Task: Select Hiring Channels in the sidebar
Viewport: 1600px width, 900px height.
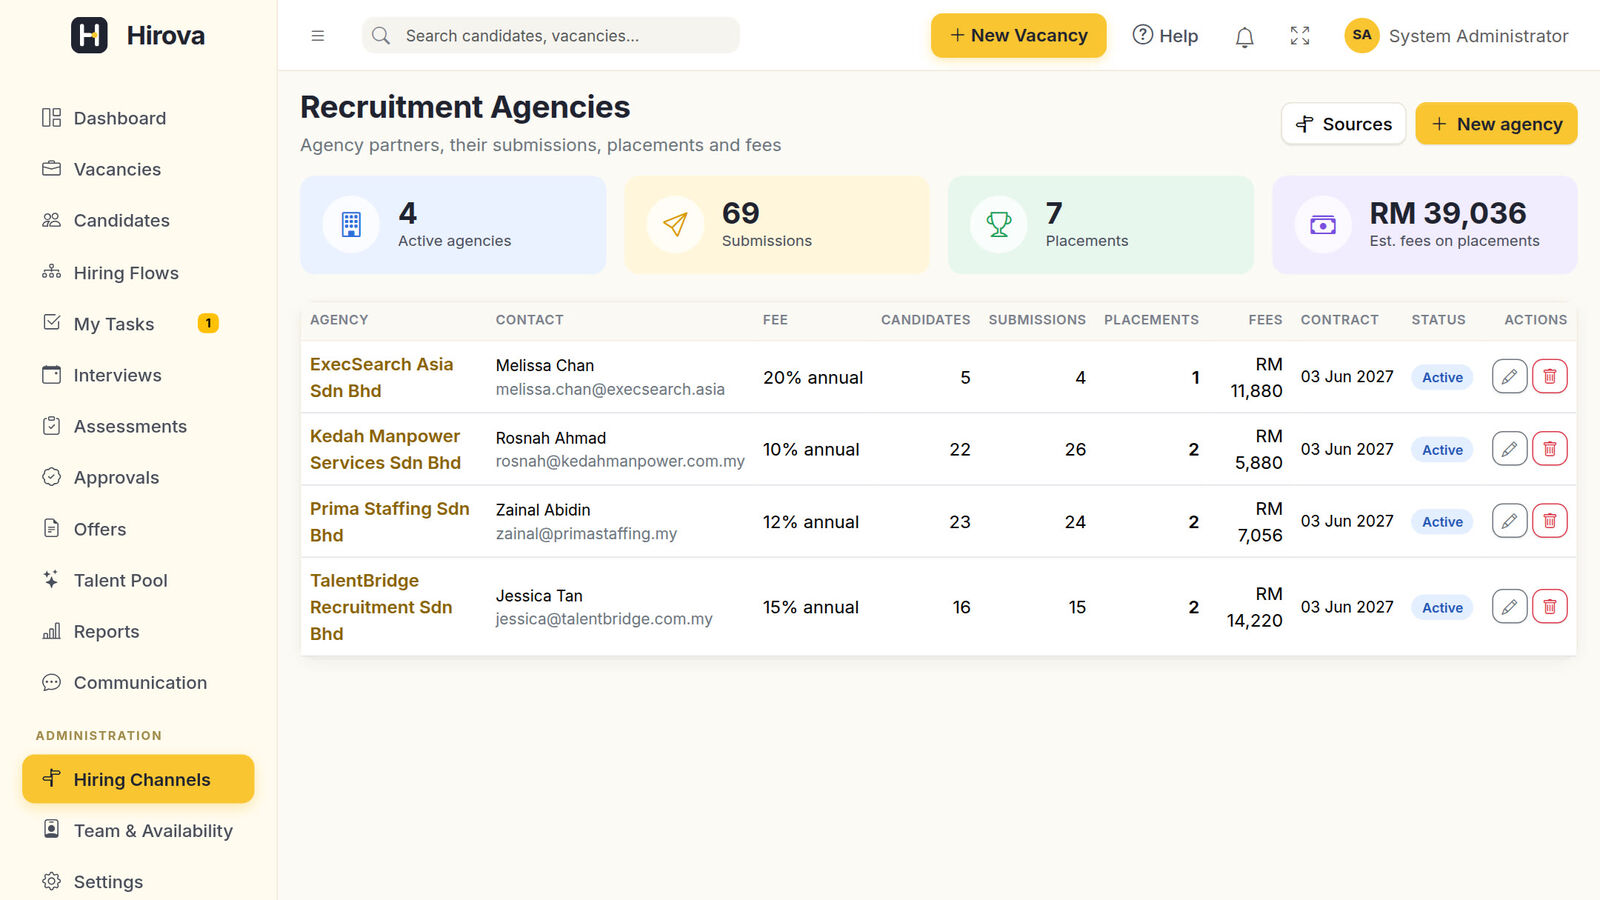Action: click(x=138, y=779)
